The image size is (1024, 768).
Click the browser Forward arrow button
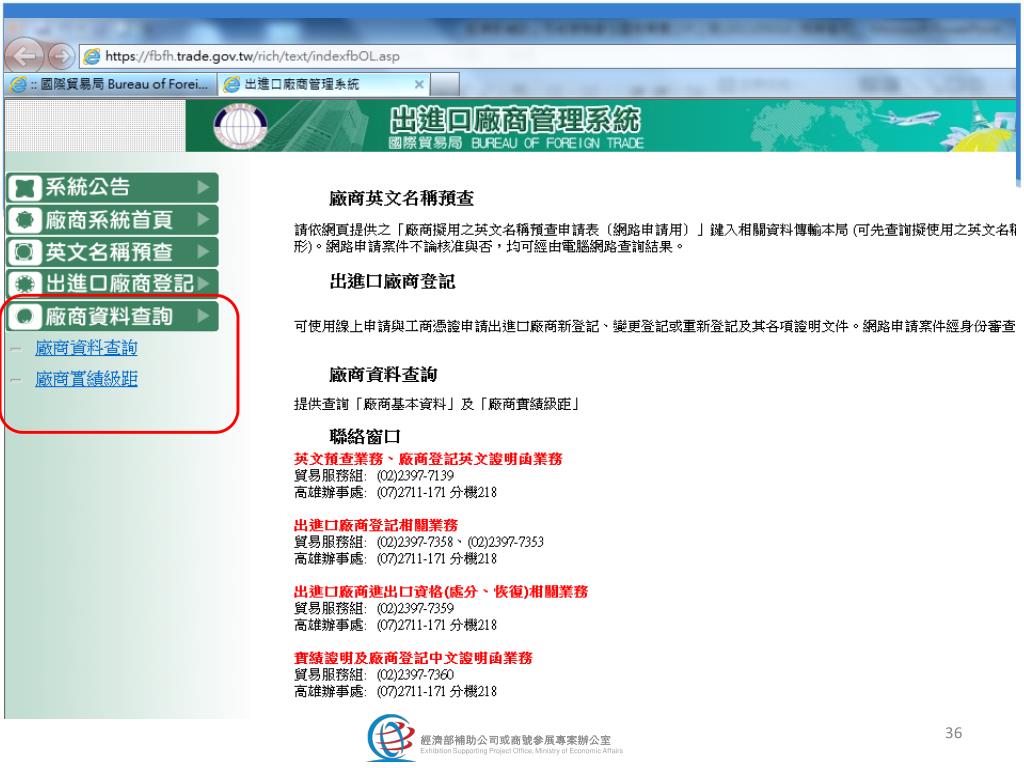coord(61,56)
